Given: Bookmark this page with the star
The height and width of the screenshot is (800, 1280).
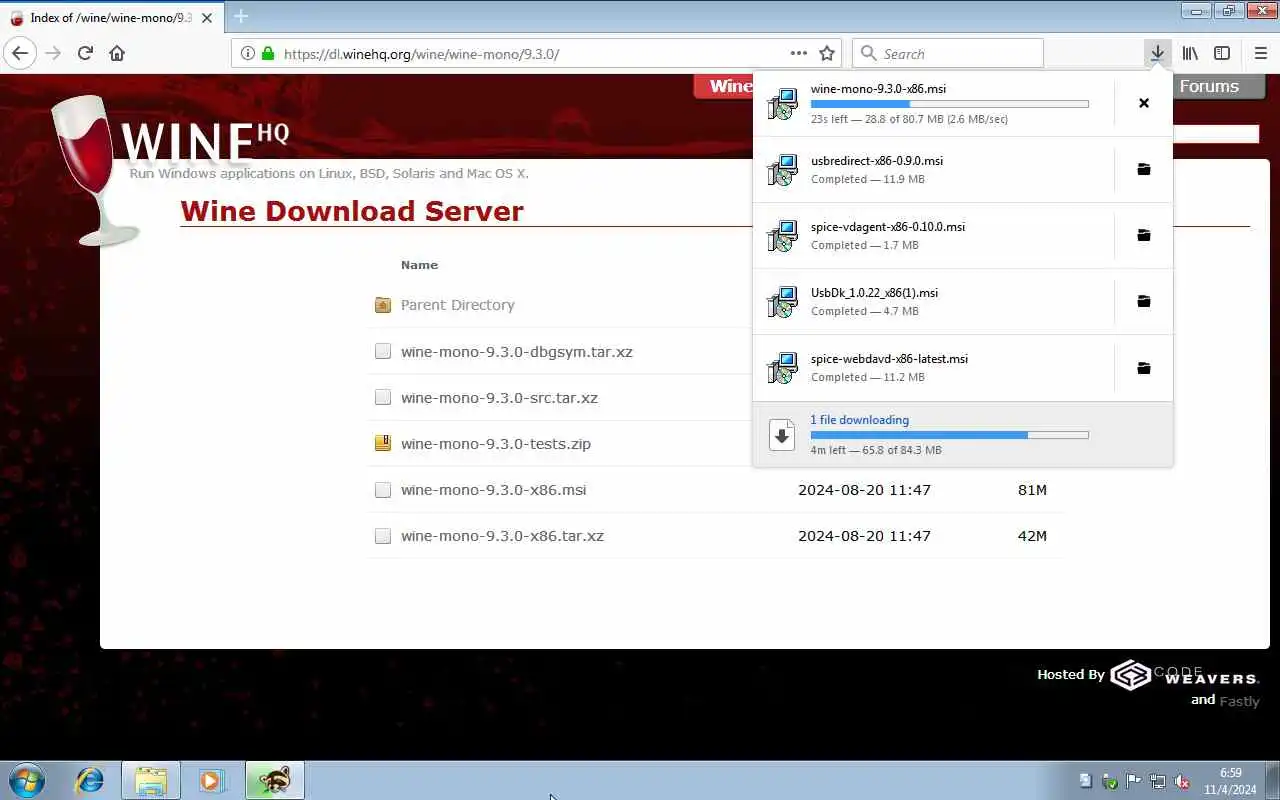Looking at the screenshot, I should (x=827, y=53).
